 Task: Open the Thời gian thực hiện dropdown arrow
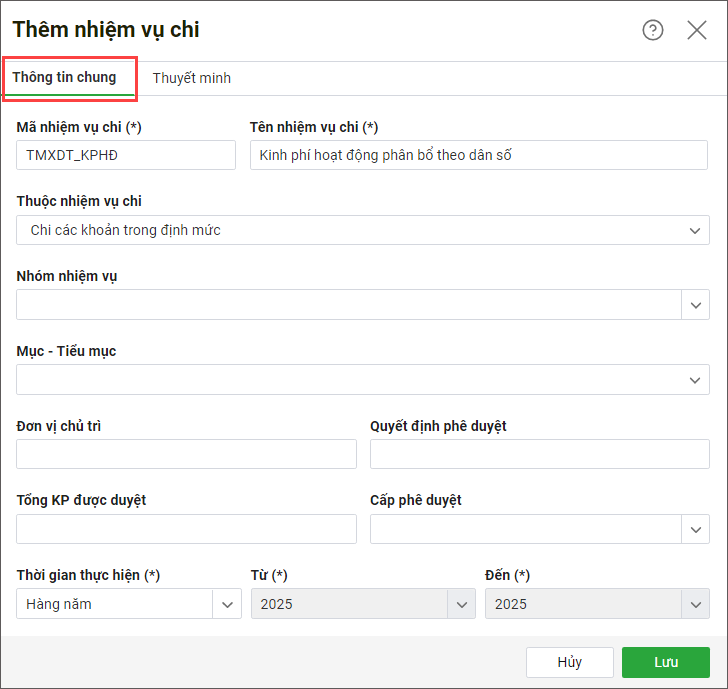point(227,604)
